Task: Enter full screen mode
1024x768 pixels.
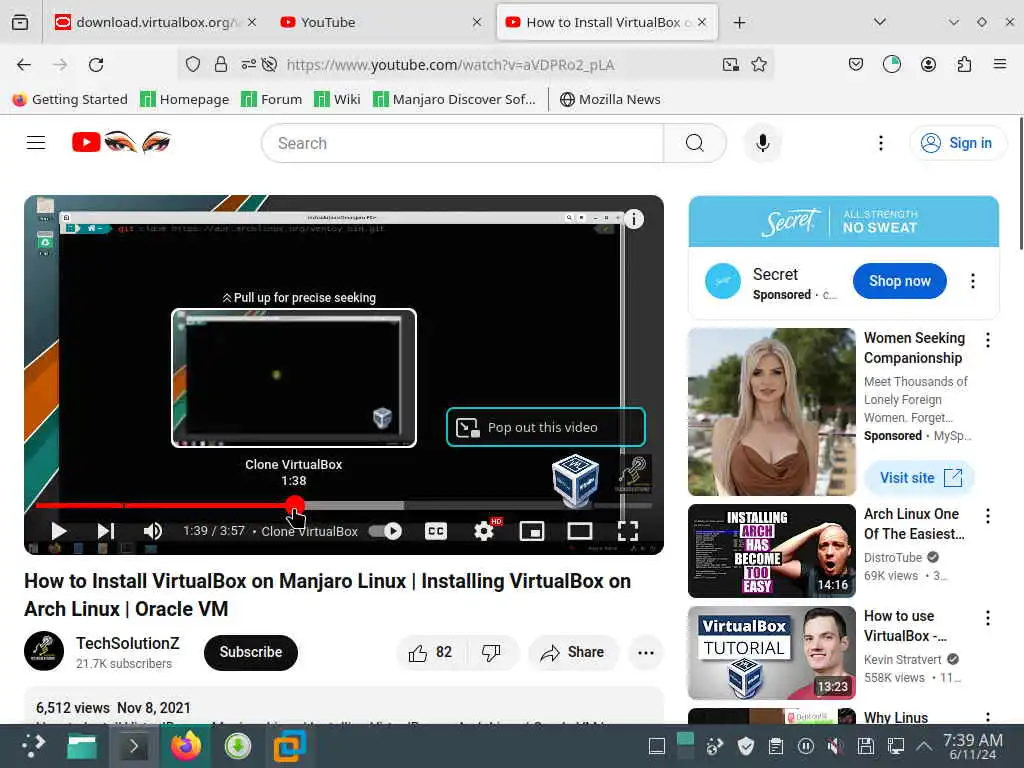Action: (x=628, y=531)
